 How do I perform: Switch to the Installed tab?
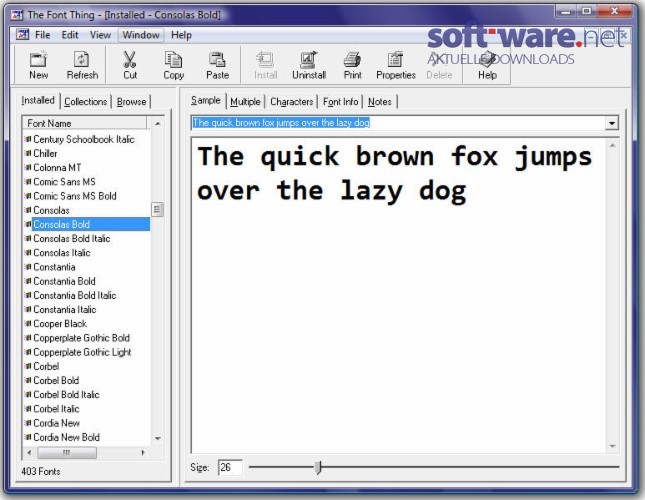tap(38, 100)
